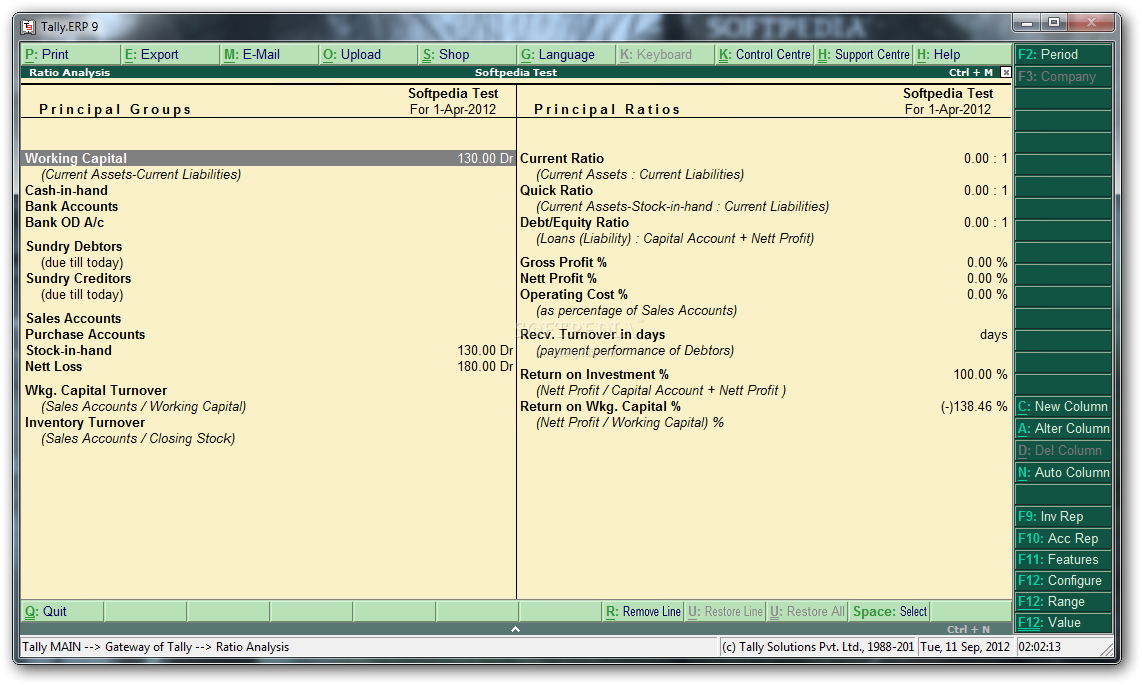Click the Principal Groups heading

[115, 110]
